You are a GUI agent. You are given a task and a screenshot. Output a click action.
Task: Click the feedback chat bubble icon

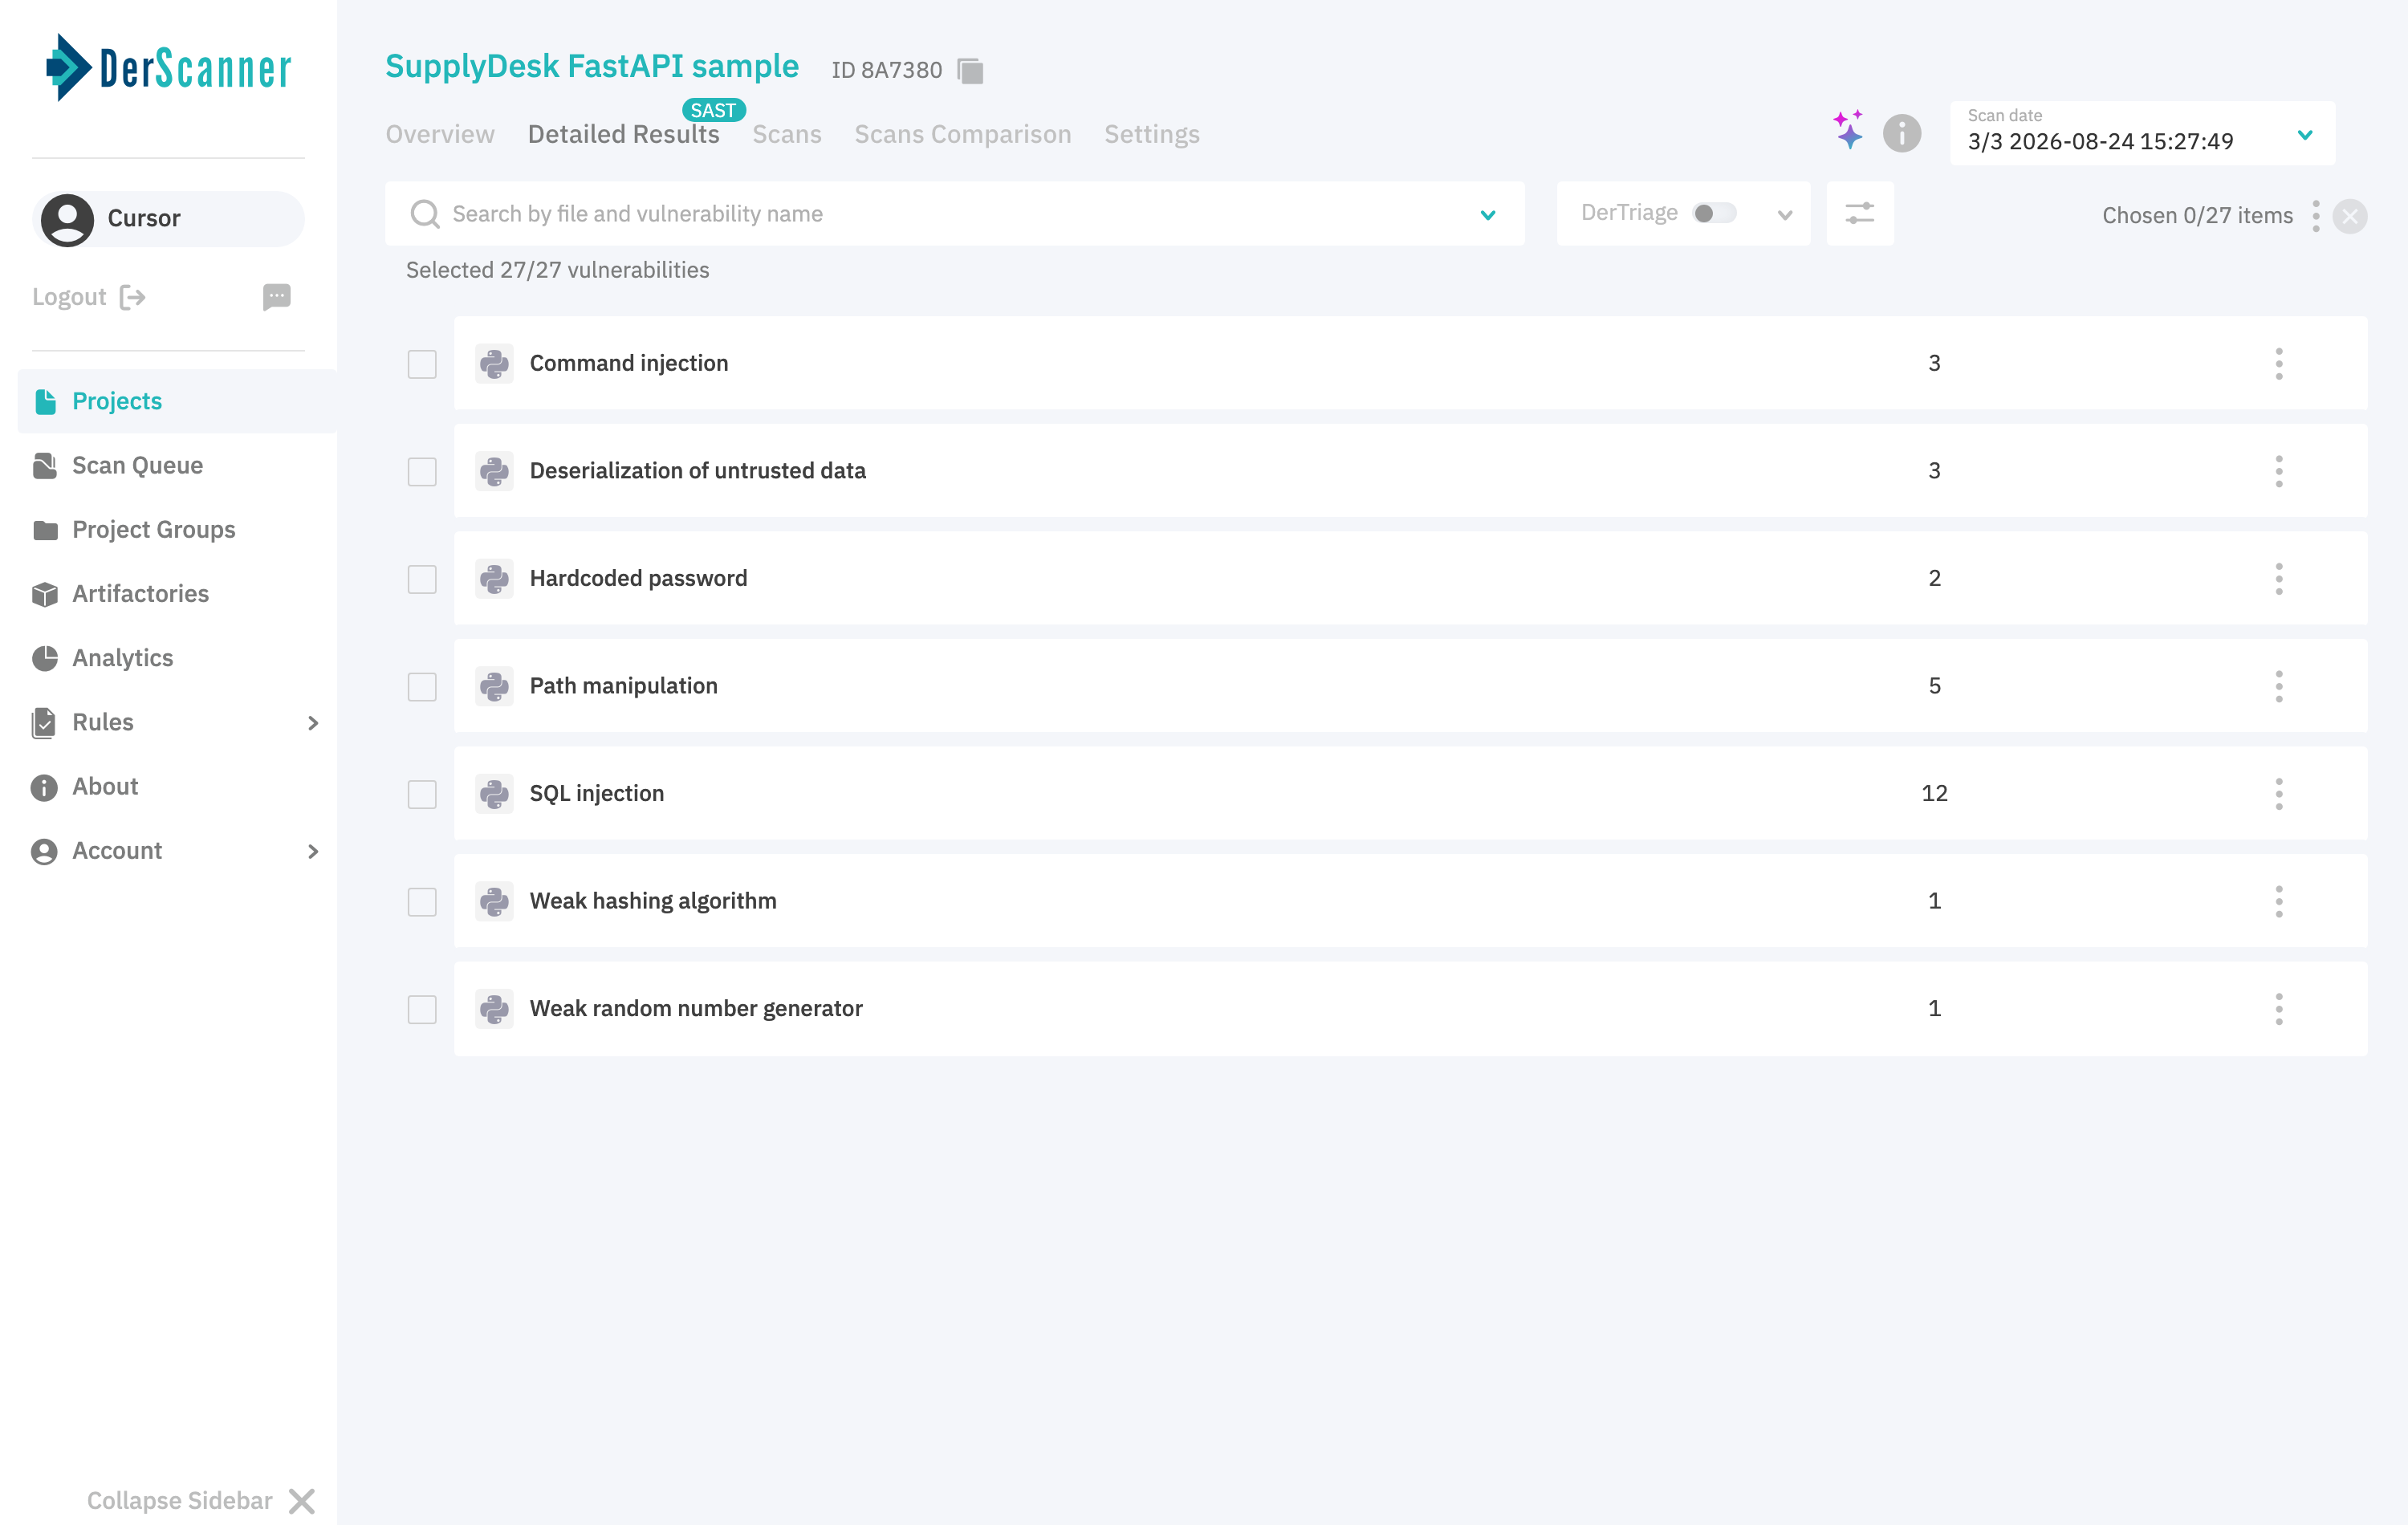pyautogui.click(x=276, y=297)
